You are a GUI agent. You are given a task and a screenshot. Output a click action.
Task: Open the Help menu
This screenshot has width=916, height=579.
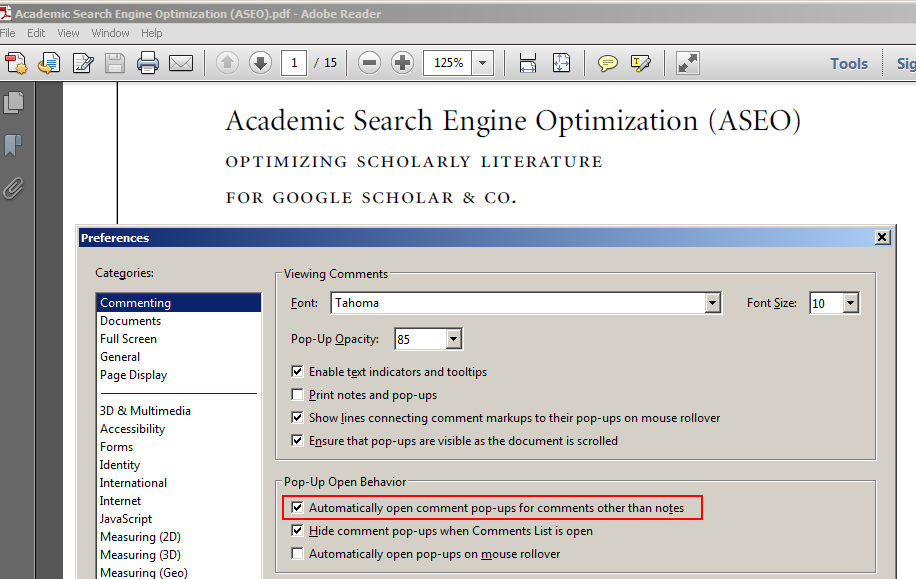(x=151, y=33)
